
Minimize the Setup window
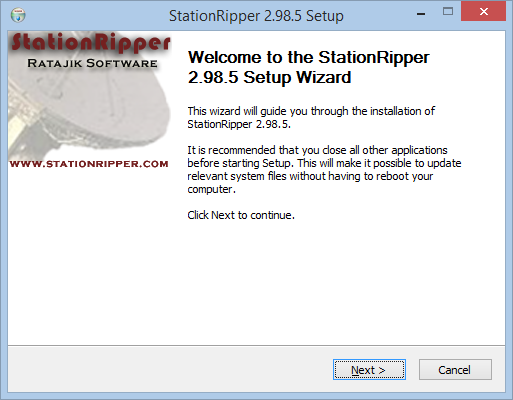(421, 13)
